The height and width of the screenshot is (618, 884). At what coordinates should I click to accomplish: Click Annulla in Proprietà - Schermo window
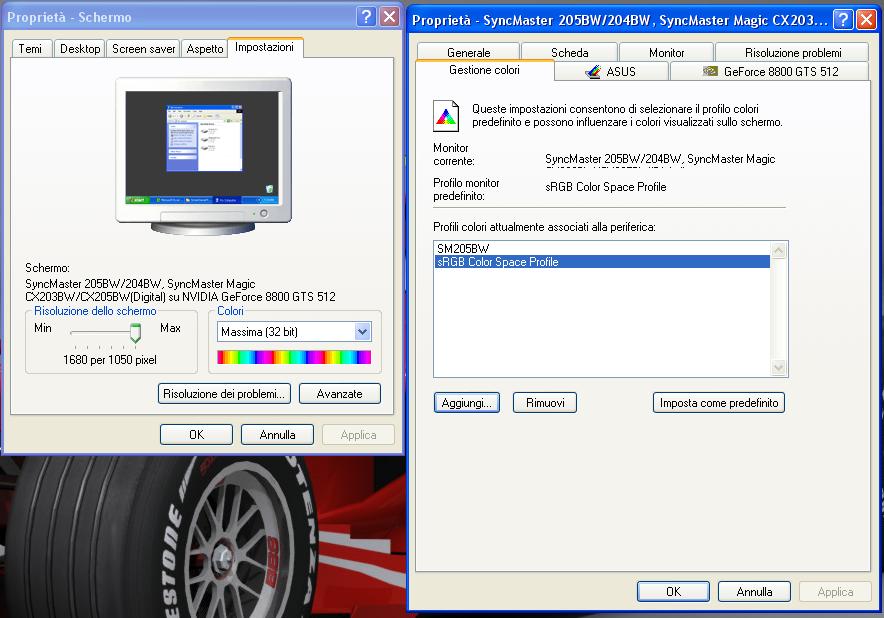[277, 435]
